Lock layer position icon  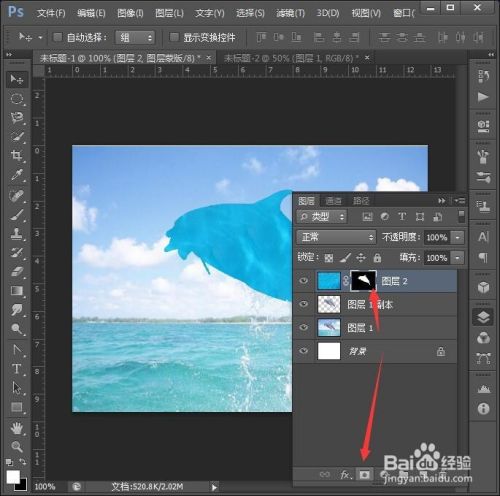(361, 258)
